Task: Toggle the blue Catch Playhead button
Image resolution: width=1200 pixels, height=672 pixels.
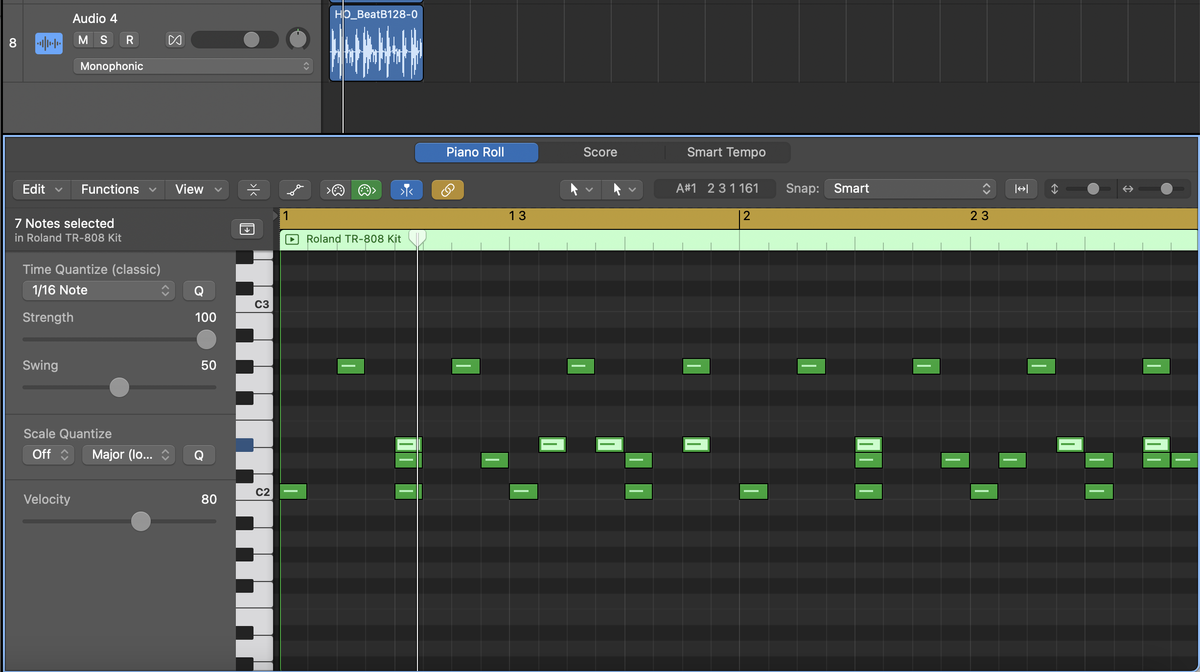Action: [x=406, y=189]
